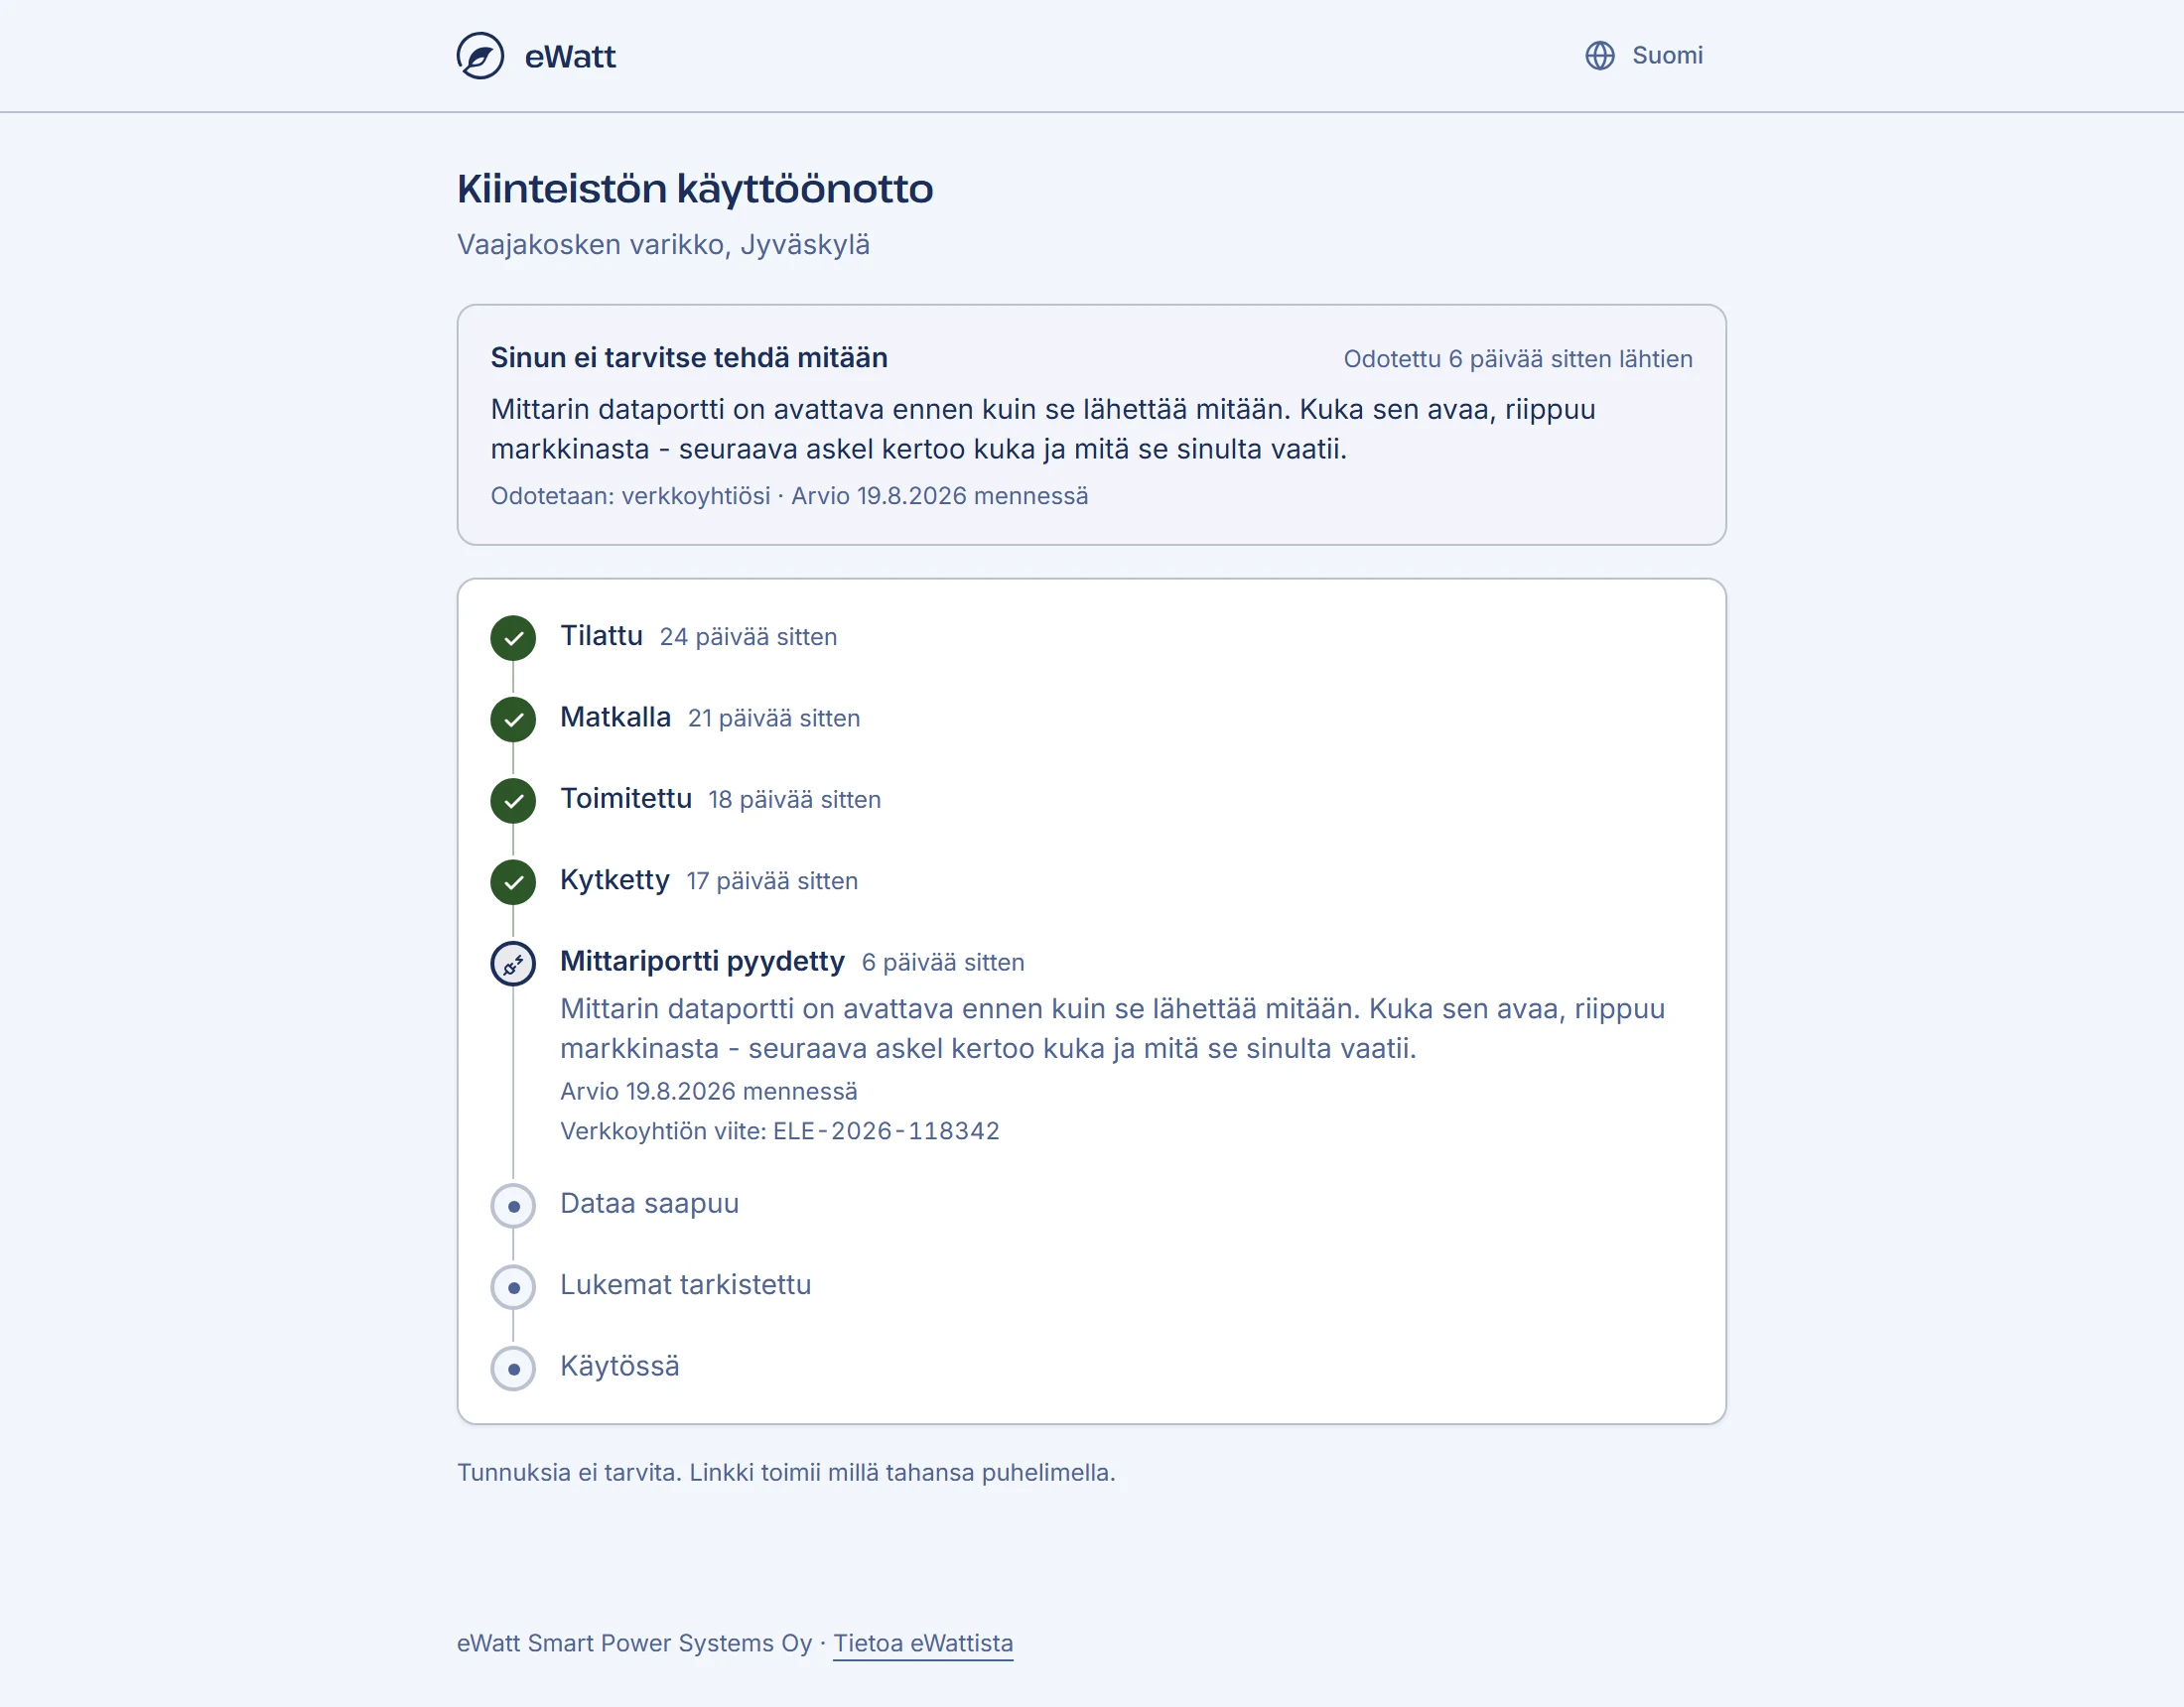Click the globe language icon

pos(1600,55)
